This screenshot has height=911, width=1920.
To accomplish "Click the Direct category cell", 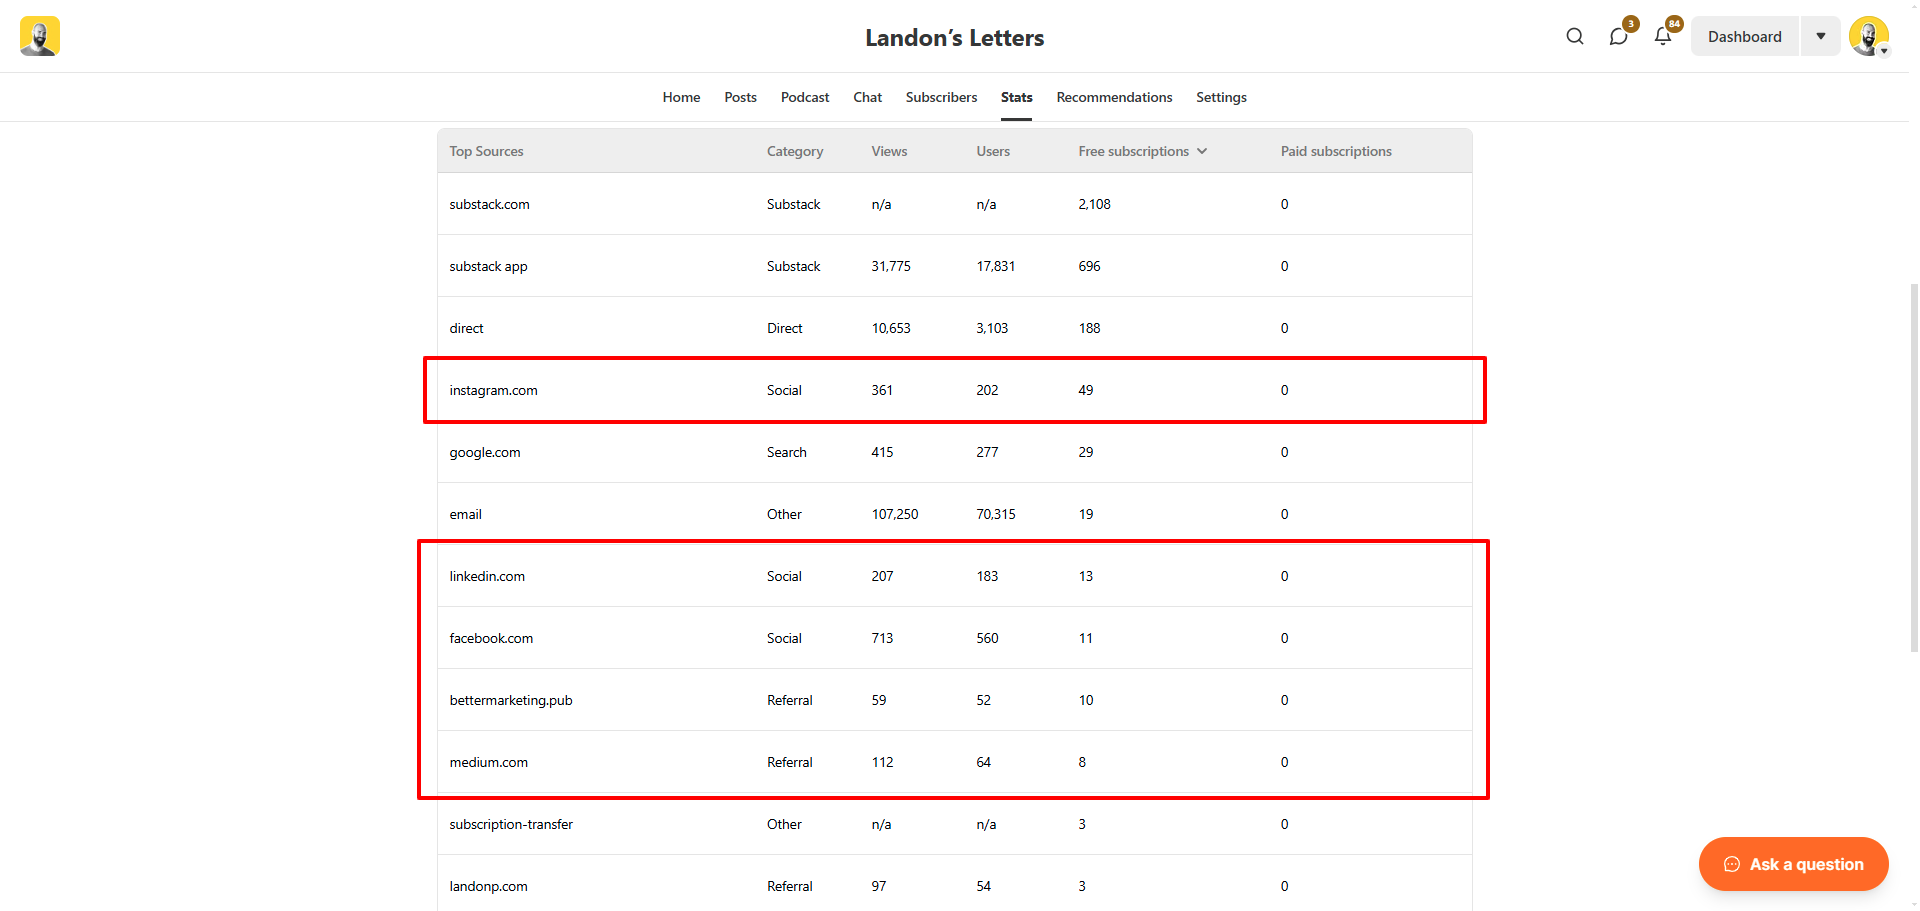I will (785, 328).
